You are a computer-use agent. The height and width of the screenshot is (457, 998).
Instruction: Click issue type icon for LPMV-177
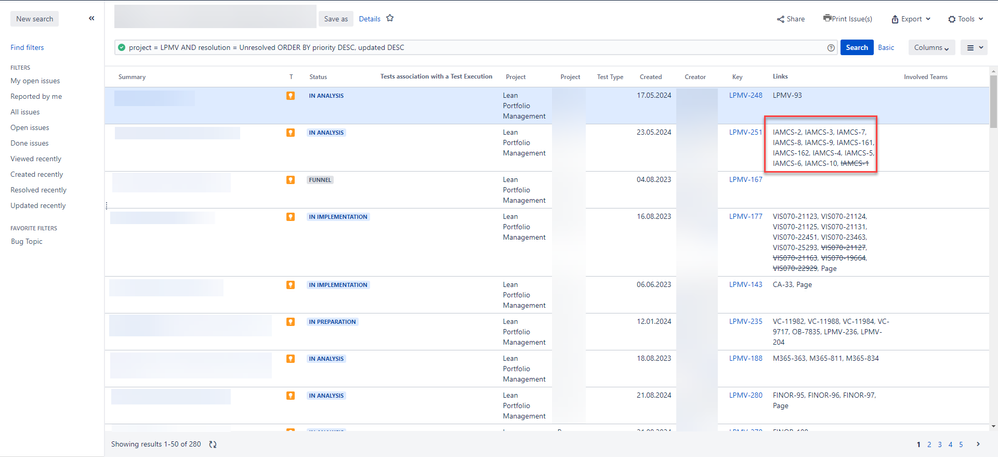291,217
